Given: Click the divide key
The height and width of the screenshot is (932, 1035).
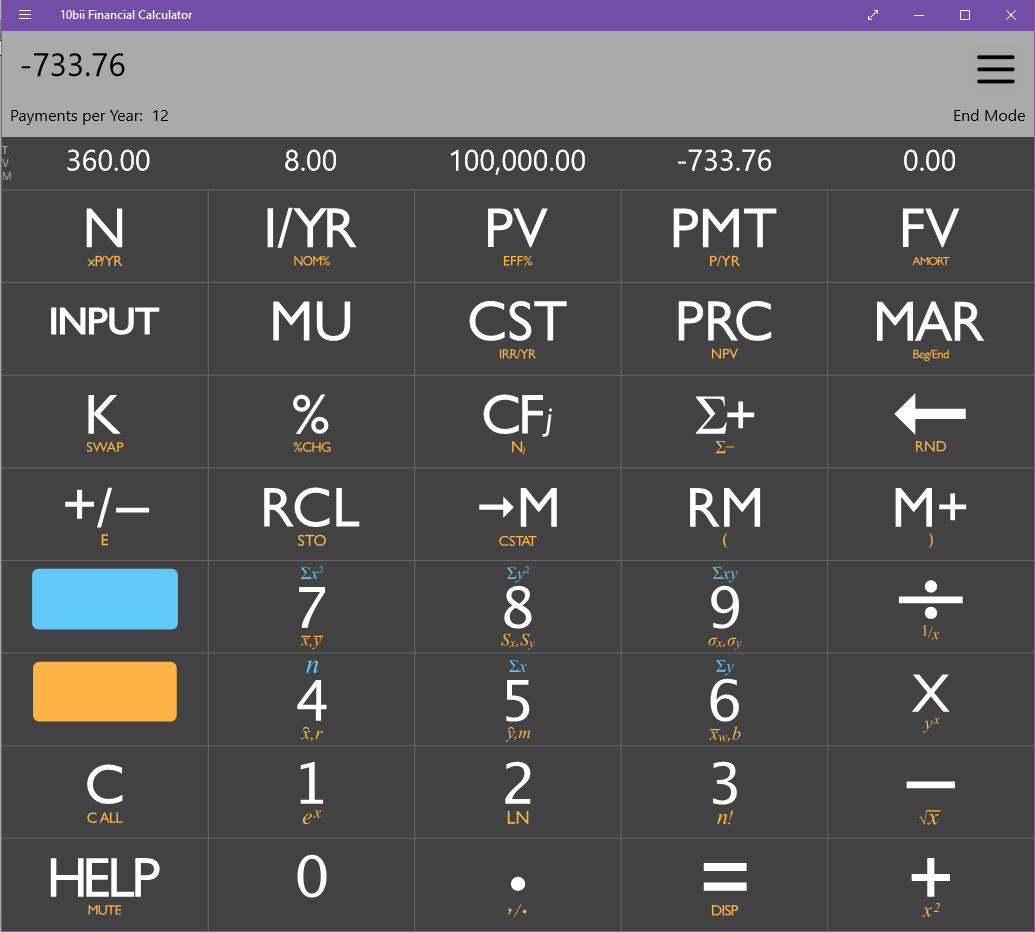Looking at the screenshot, I should coord(931,607).
